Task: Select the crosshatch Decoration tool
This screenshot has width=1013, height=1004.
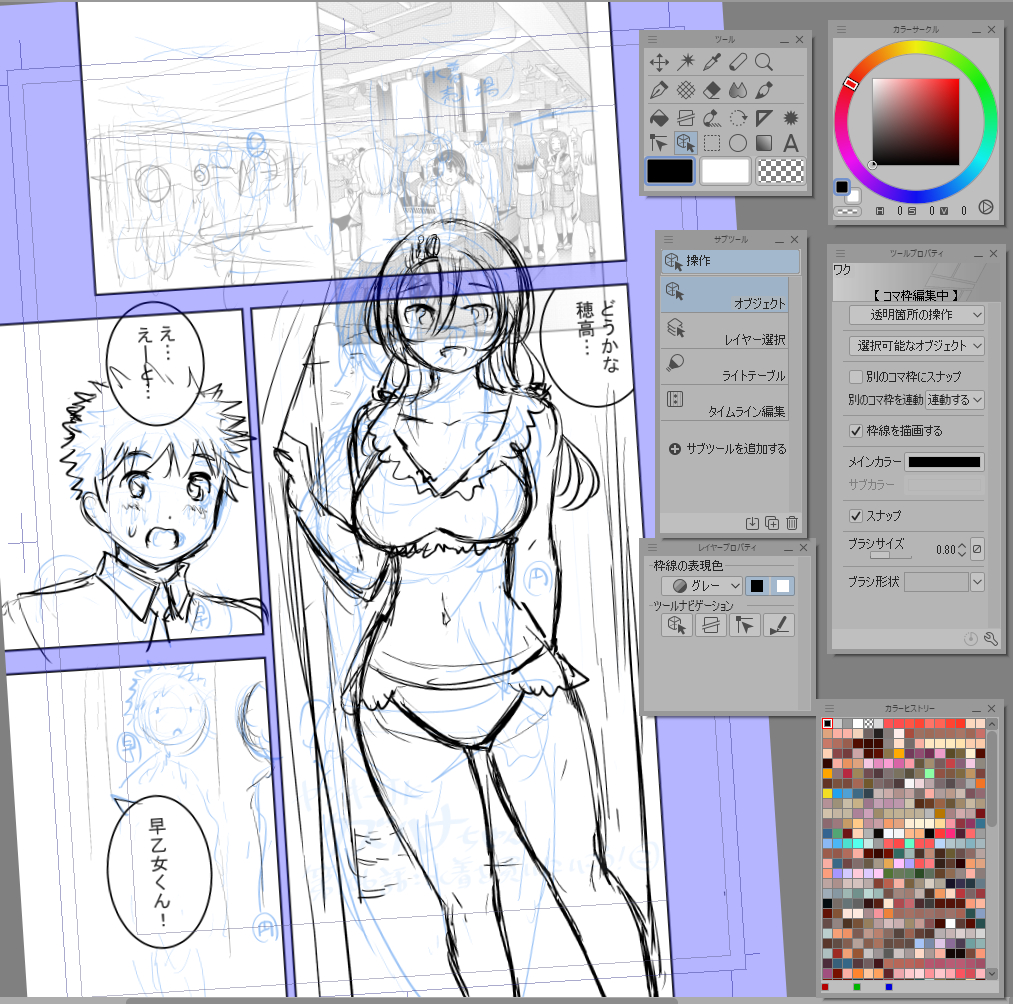Action: pyautogui.click(x=685, y=90)
